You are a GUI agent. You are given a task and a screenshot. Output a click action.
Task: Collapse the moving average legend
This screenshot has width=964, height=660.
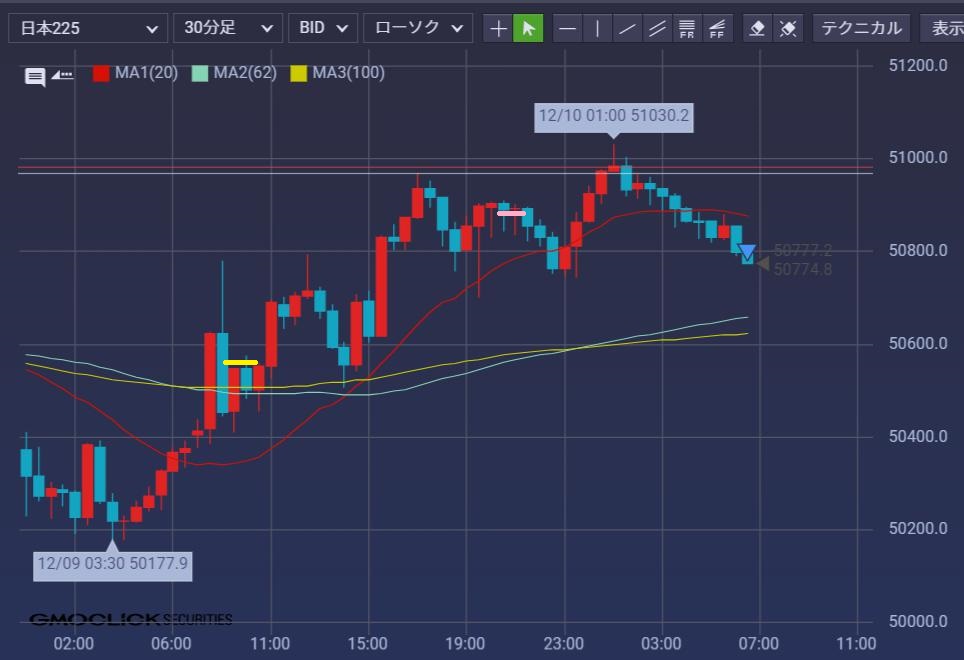63,74
